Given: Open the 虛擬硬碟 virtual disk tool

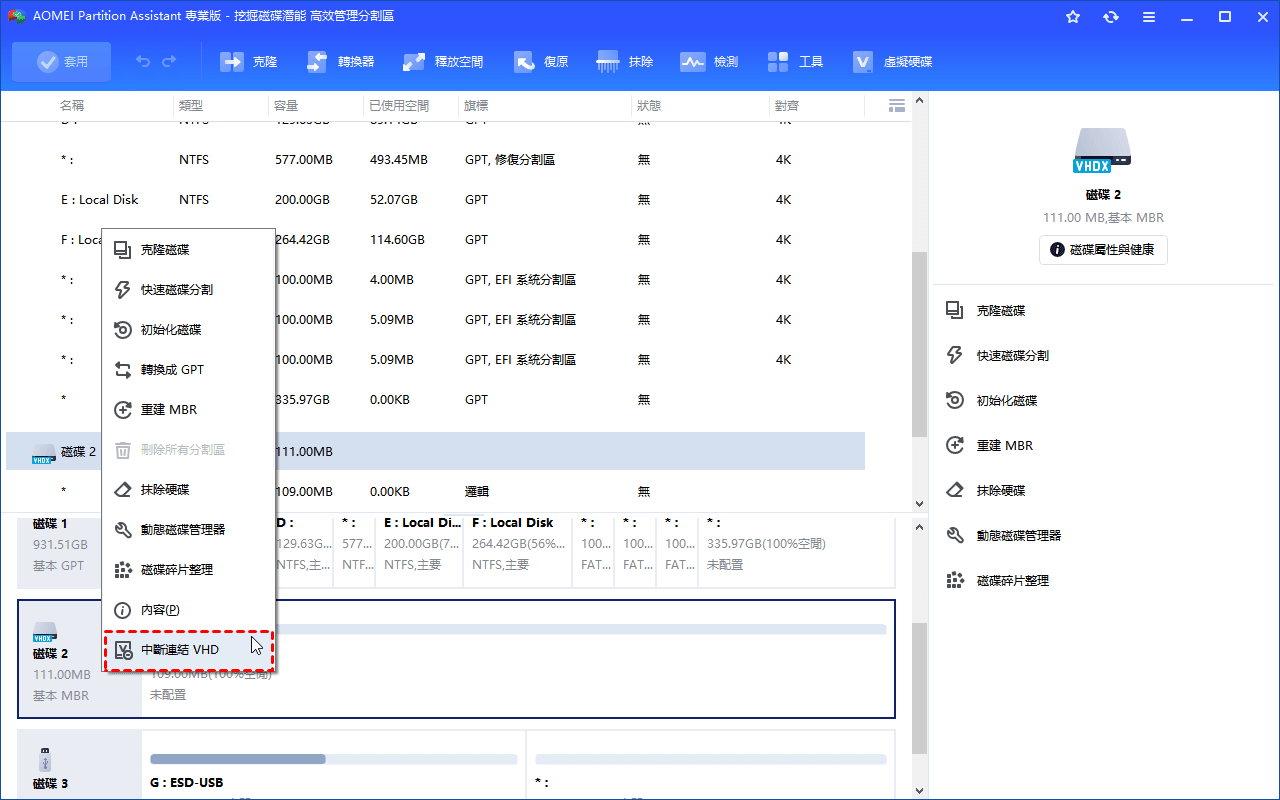Looking at the screenshot, I should click(892, 62).
